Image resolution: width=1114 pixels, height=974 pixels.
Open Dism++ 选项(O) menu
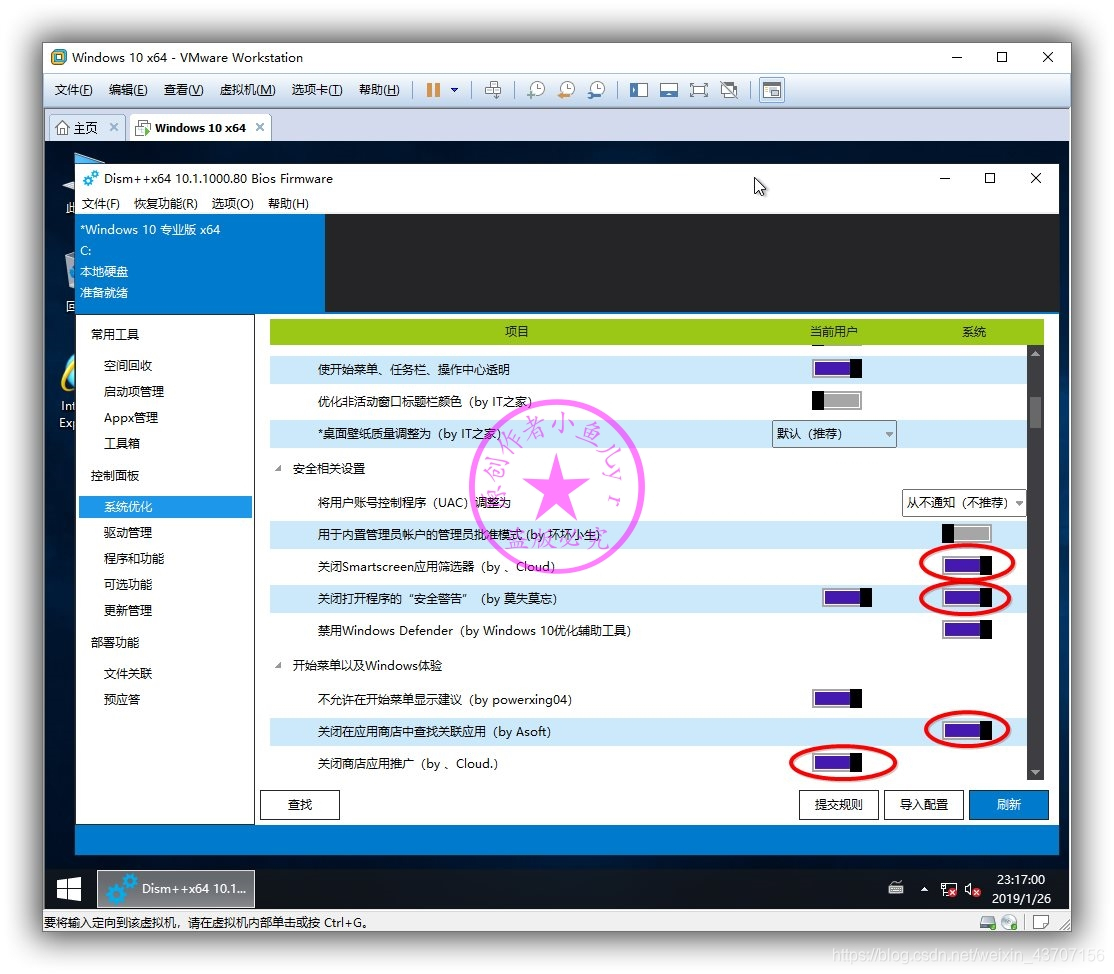(x=232, y=204)
